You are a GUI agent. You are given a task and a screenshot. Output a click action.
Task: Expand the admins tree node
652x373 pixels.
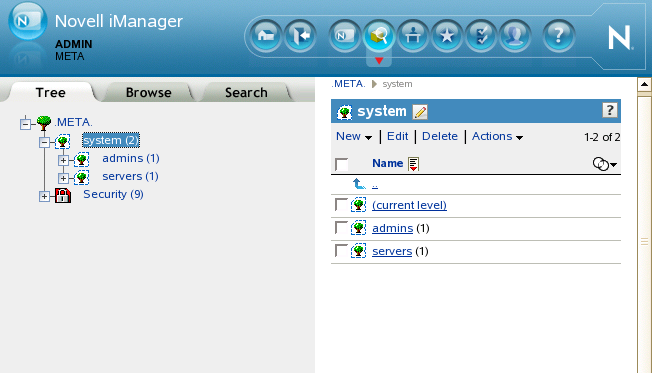pyautogui.click(x=63, y=160)
